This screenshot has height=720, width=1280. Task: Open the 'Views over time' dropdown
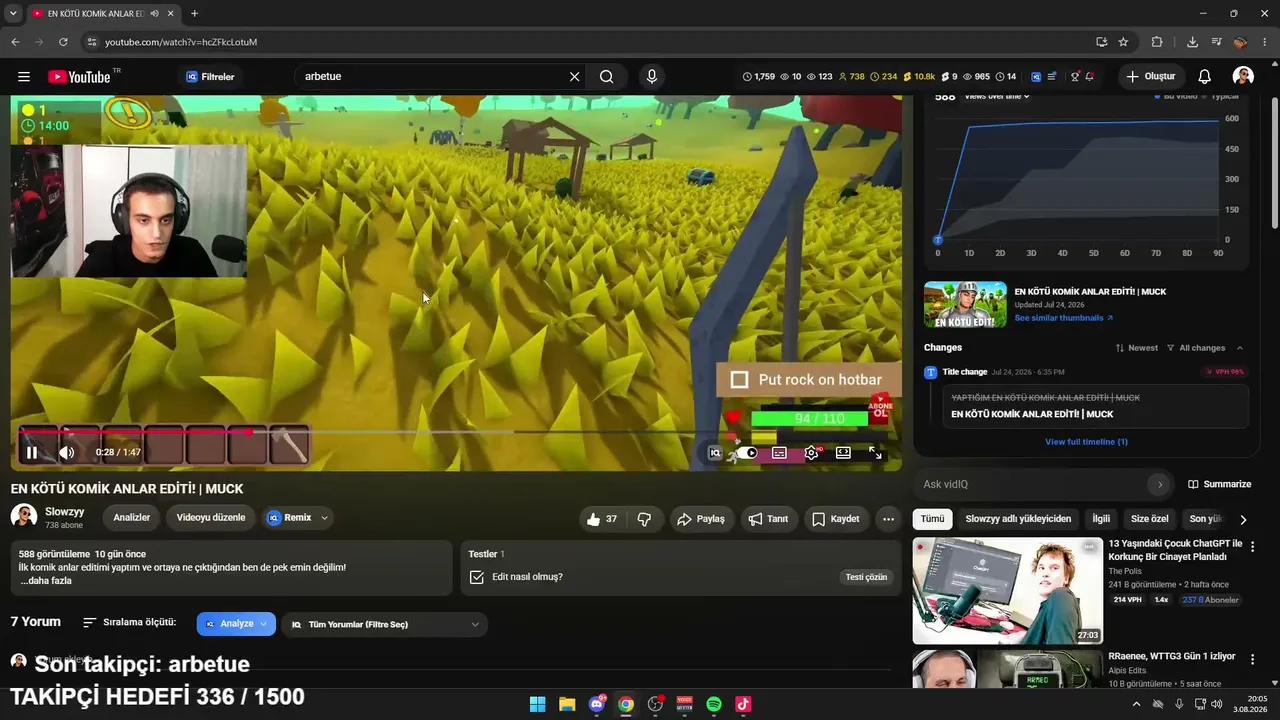996,97
